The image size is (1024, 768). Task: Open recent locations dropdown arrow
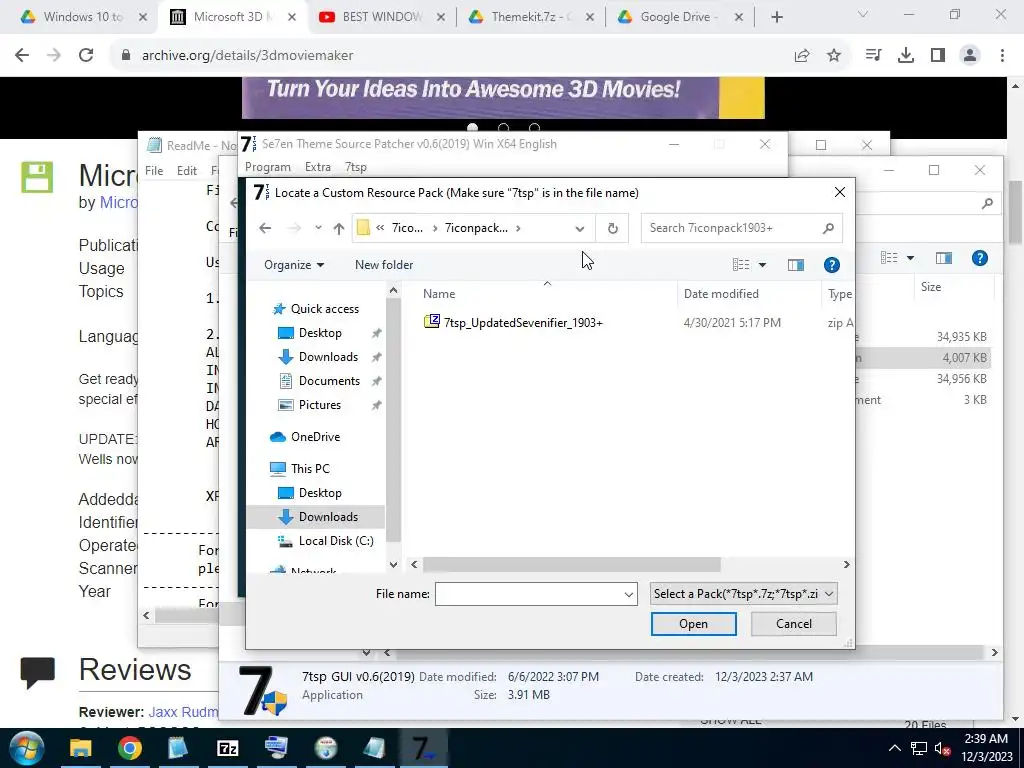[x=318, y=228]
